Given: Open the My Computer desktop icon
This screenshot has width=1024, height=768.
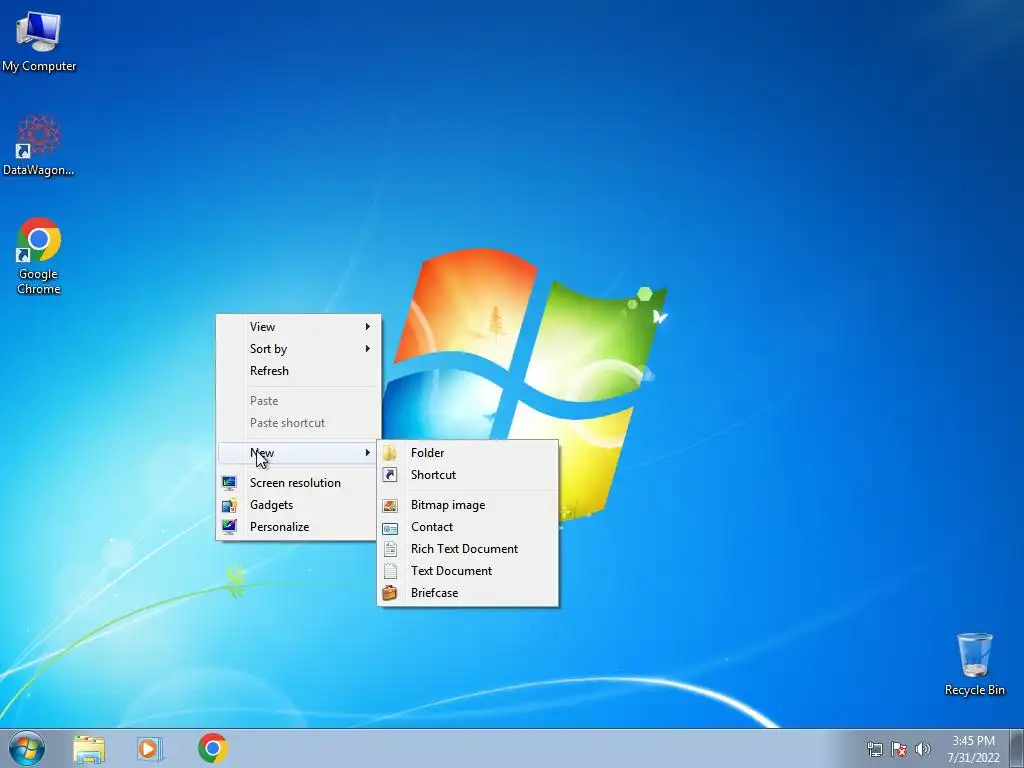Looking at the screenshot, I should tap(39, 41).
